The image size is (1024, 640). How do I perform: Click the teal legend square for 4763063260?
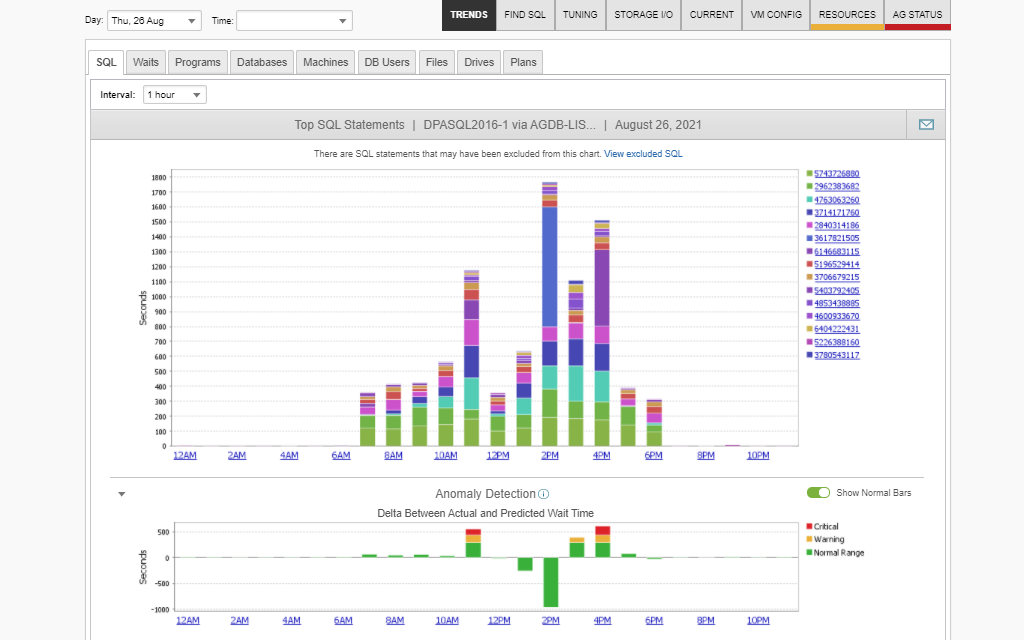(809, 200)
